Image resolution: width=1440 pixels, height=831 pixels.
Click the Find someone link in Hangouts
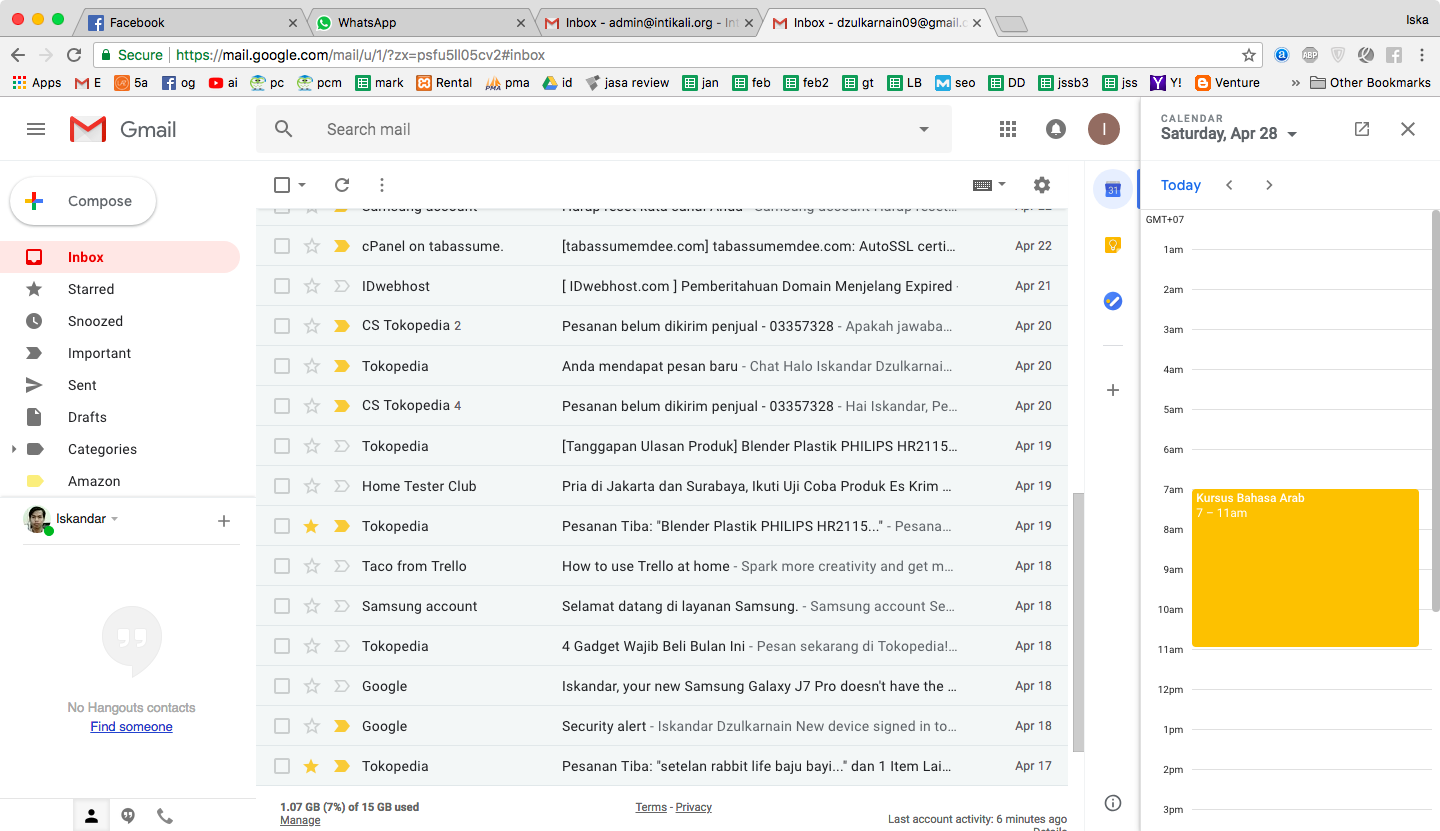[x=131, y=726]
